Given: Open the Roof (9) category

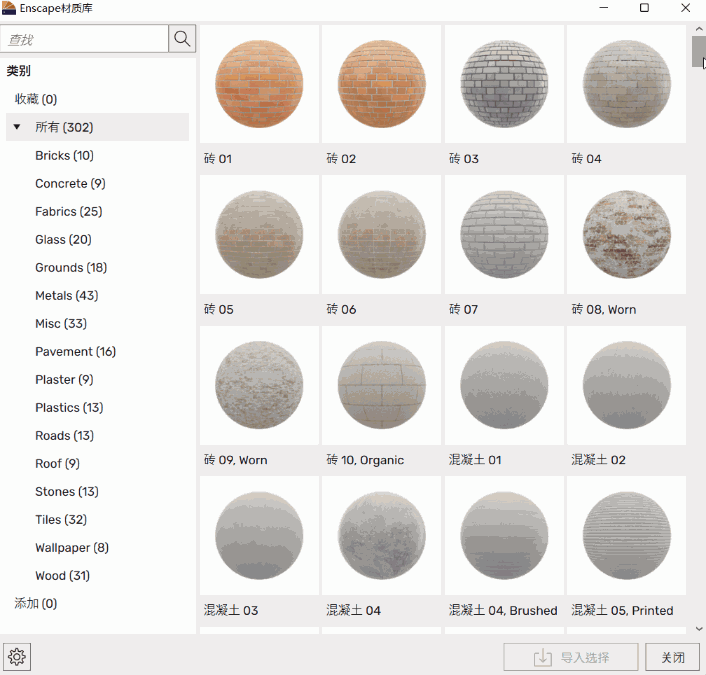Looking at the screenshot, I should pyautogui.click(x=57, y=463).
